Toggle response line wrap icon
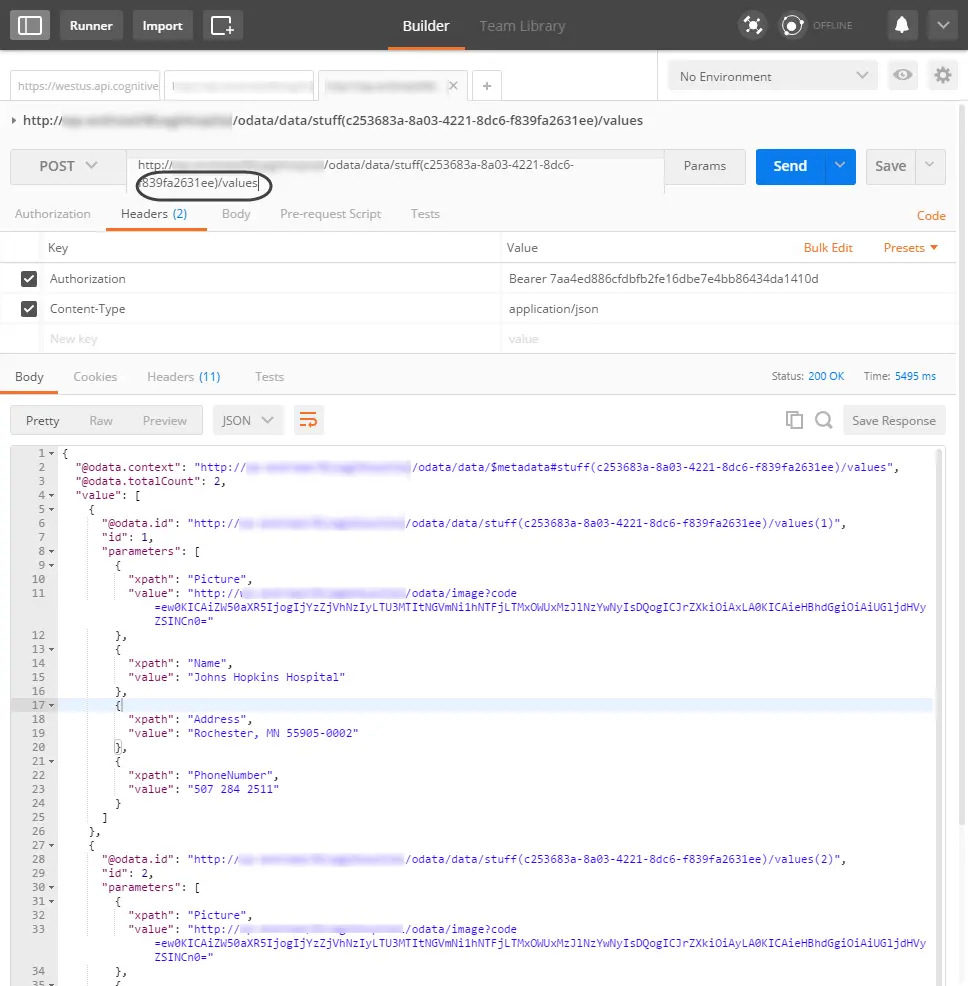Screen dimensions: 968x986 (x=308, y=420)
